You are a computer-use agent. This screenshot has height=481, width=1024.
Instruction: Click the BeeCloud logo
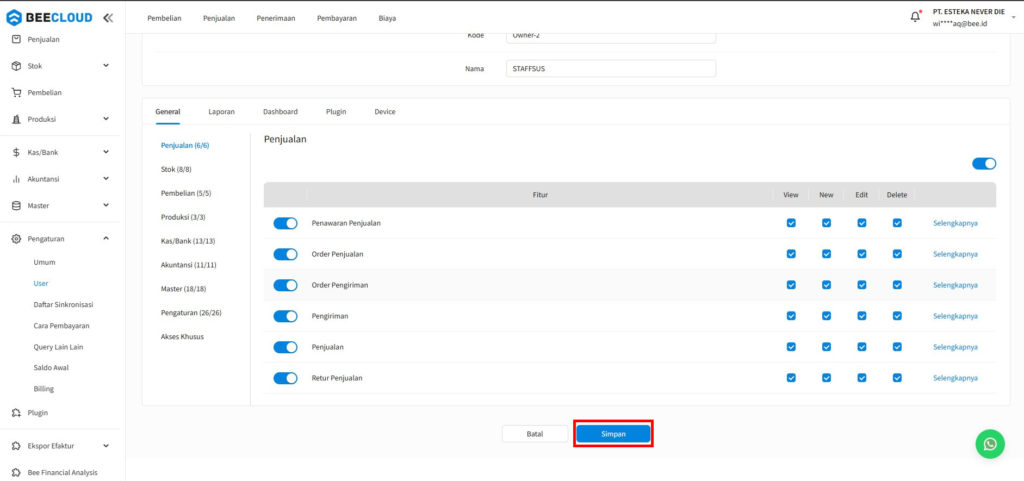point(50,18)
